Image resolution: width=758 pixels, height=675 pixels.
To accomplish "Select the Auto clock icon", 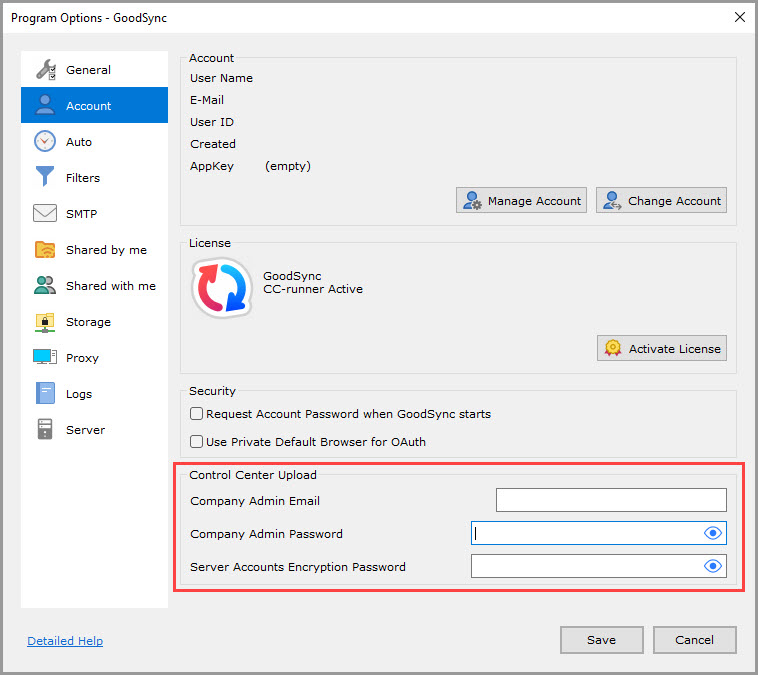I will pos(45,142).
